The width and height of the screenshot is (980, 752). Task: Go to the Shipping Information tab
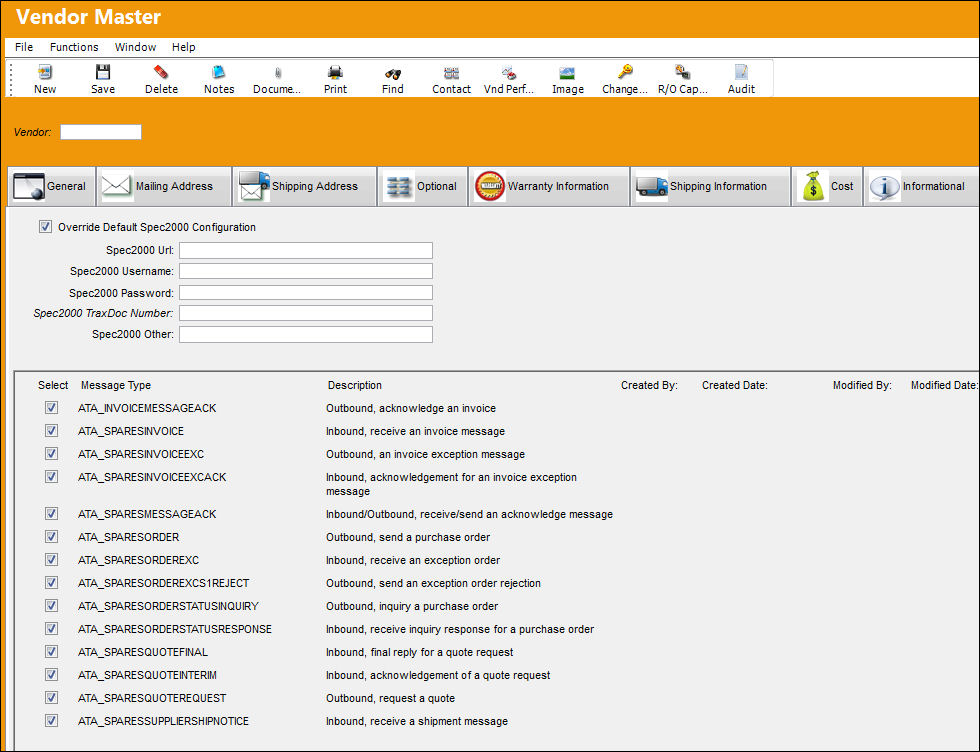711,186
